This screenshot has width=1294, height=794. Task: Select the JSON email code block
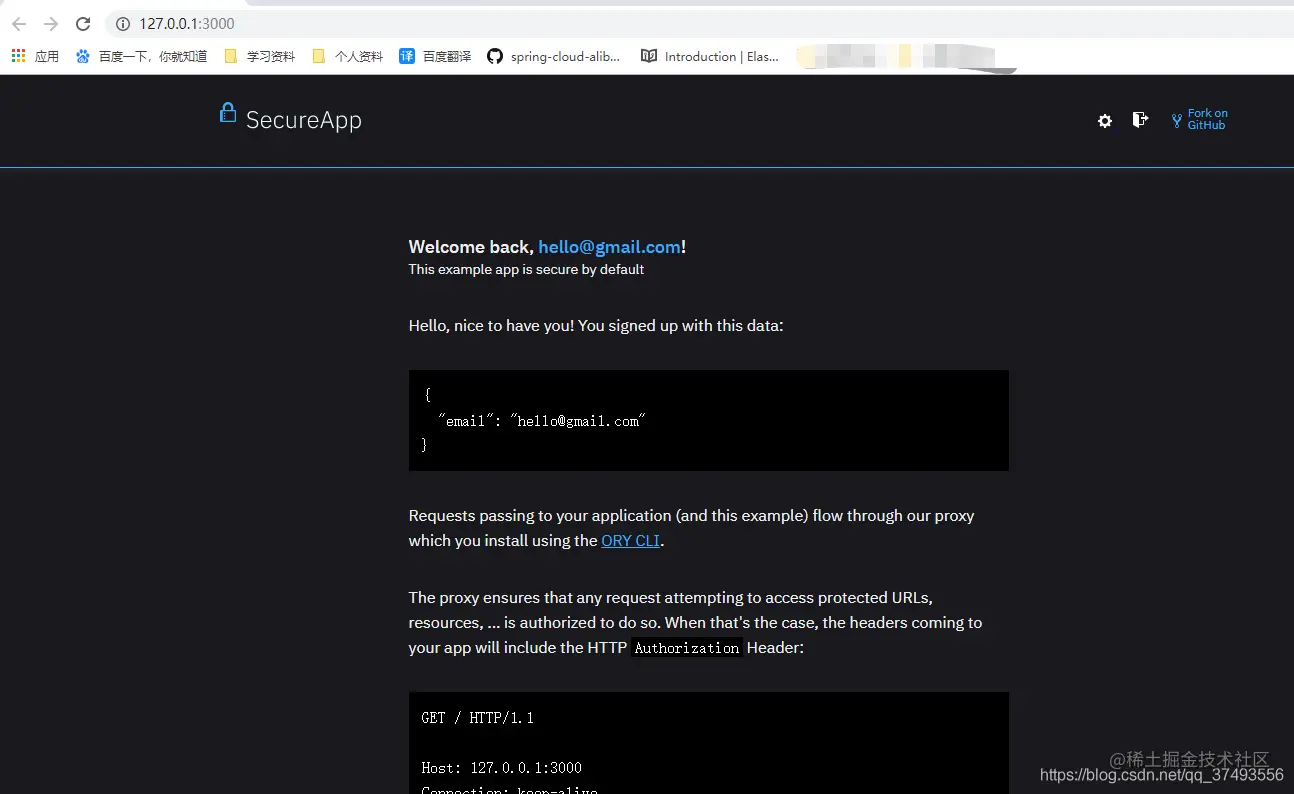click(708, 420)
